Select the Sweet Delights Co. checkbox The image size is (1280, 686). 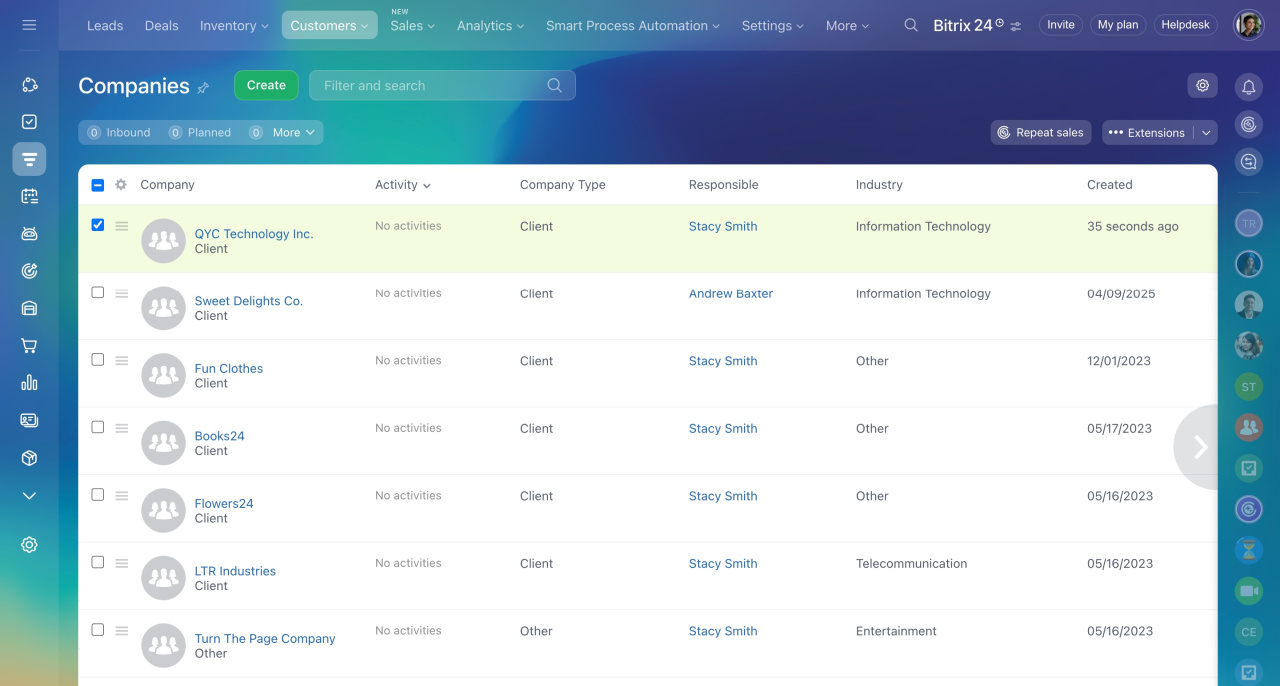pos(97,293)
